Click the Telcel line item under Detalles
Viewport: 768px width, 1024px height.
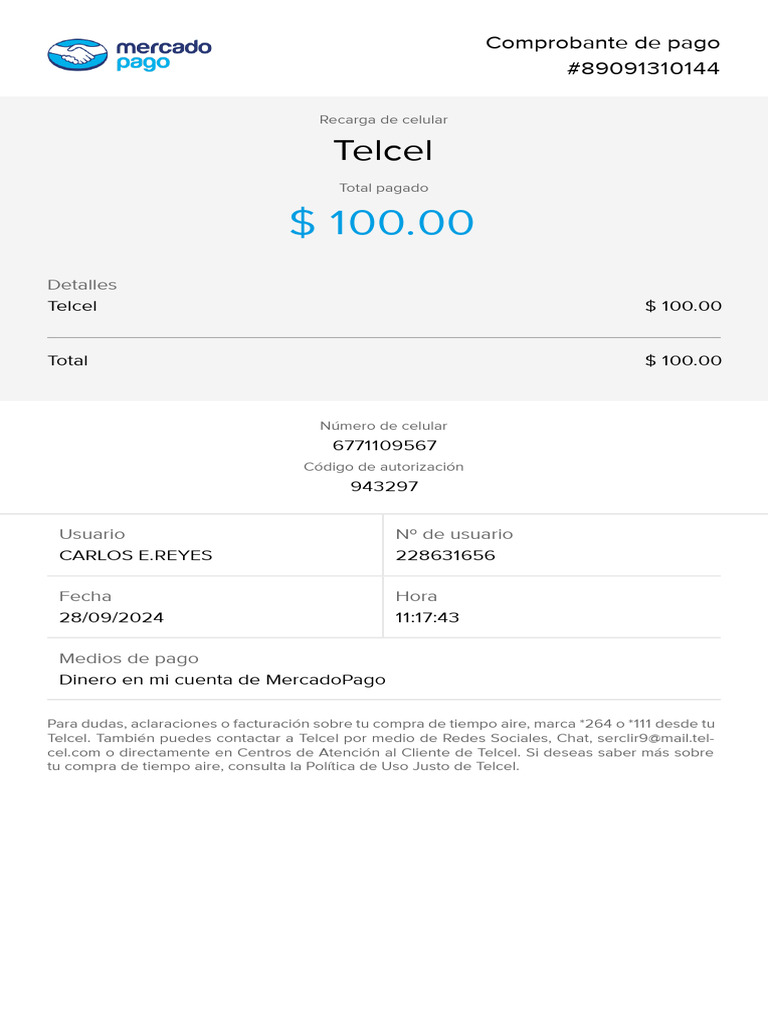tap(72, 306)
